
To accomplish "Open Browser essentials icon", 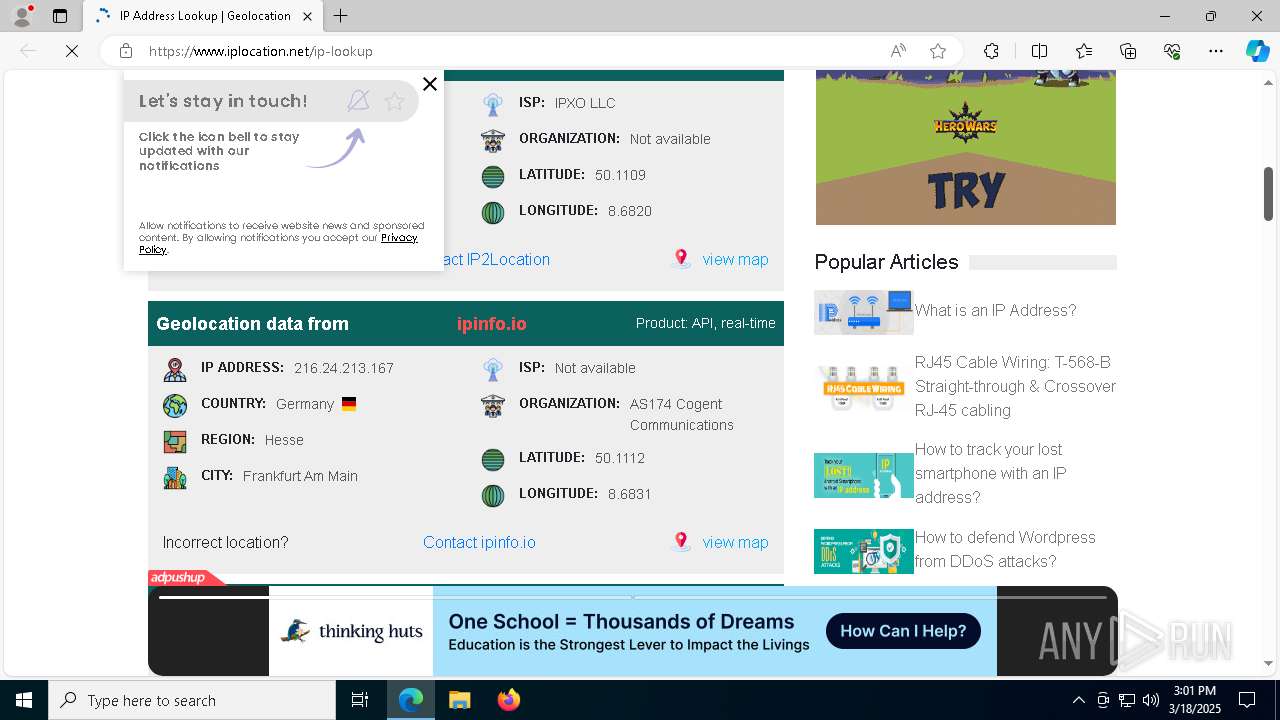I will [x=1172, y=51].
